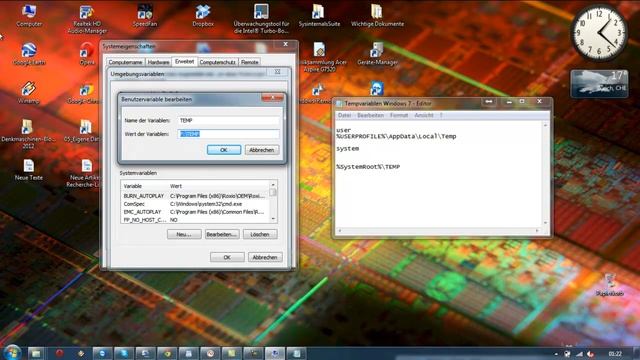Switch to the Computerschutz tab

point(218,62)
